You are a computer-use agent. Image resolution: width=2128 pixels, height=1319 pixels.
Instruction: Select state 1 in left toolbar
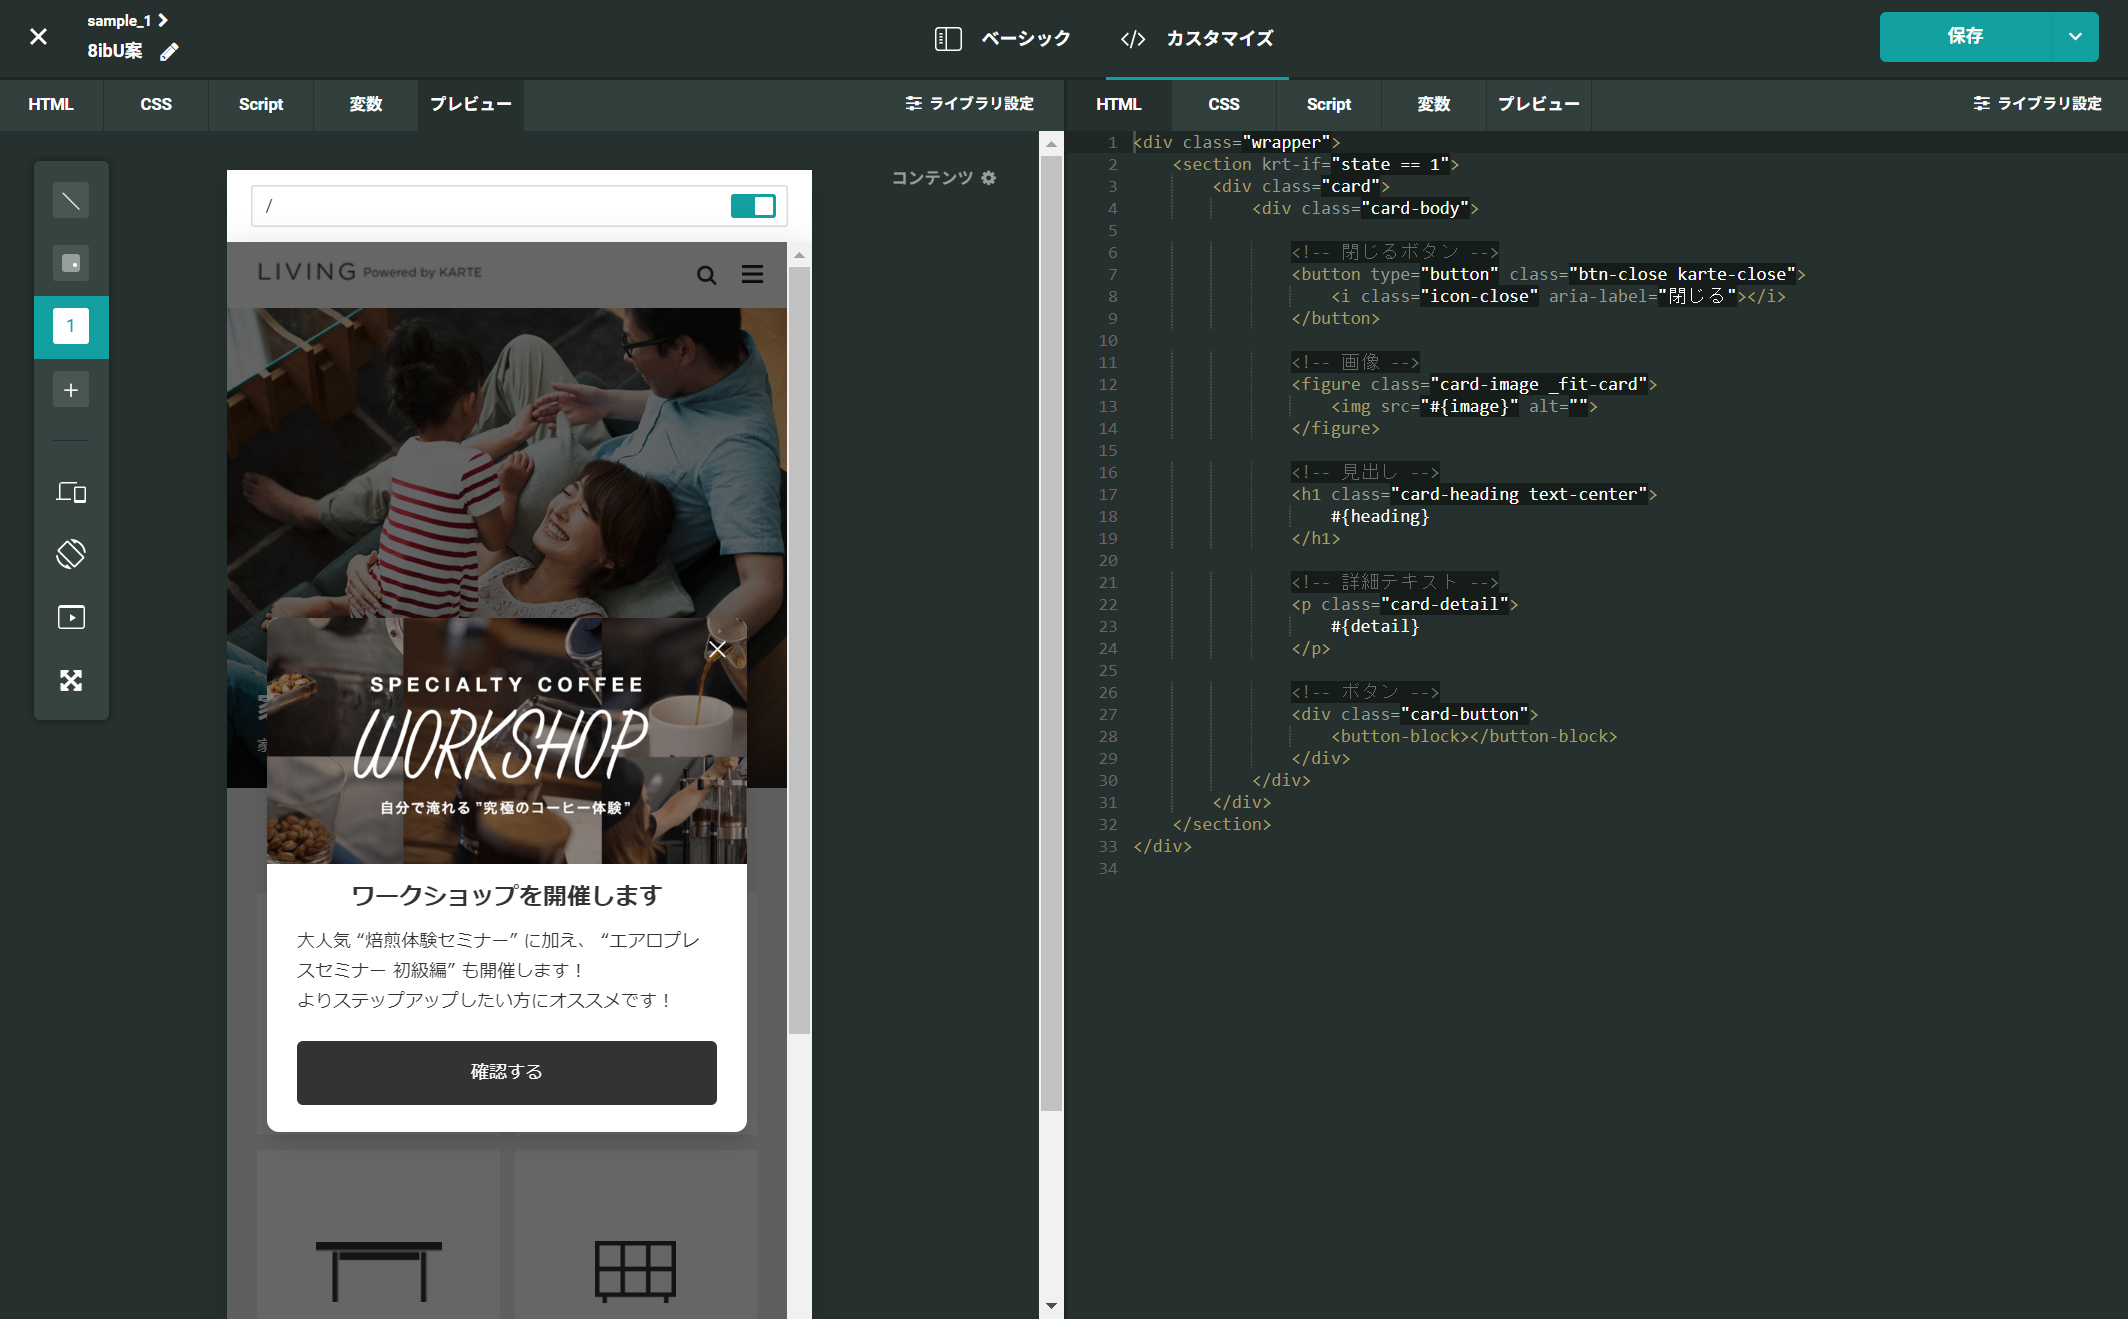click(x=71, y=326)
